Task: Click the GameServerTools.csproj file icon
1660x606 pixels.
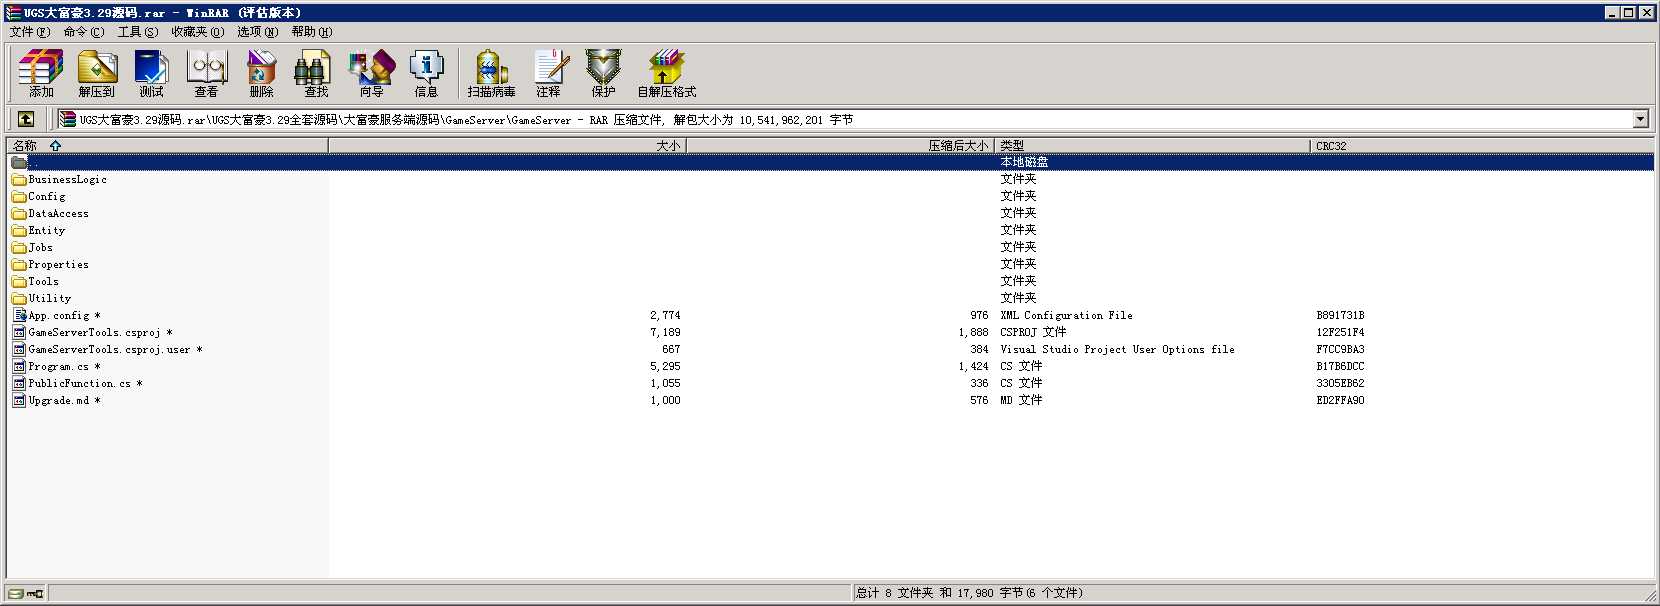Action: click(x=19, y=332)
